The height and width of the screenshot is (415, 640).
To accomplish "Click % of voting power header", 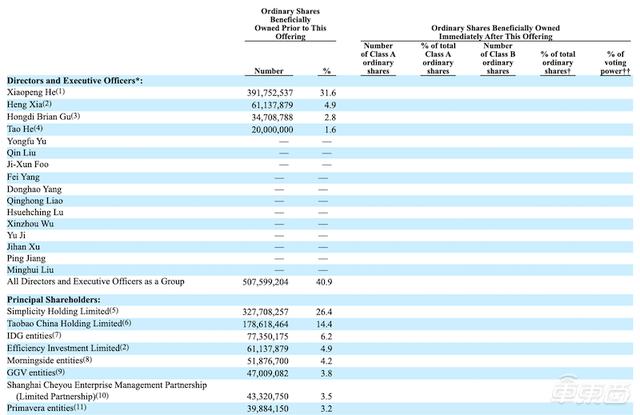I will 615,62.
